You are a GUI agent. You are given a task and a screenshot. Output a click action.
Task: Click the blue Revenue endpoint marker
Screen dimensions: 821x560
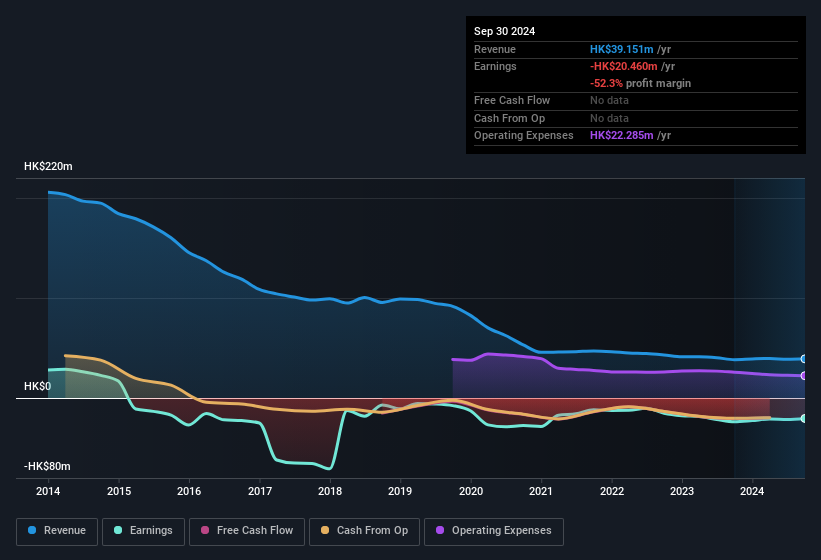point(804,359)
